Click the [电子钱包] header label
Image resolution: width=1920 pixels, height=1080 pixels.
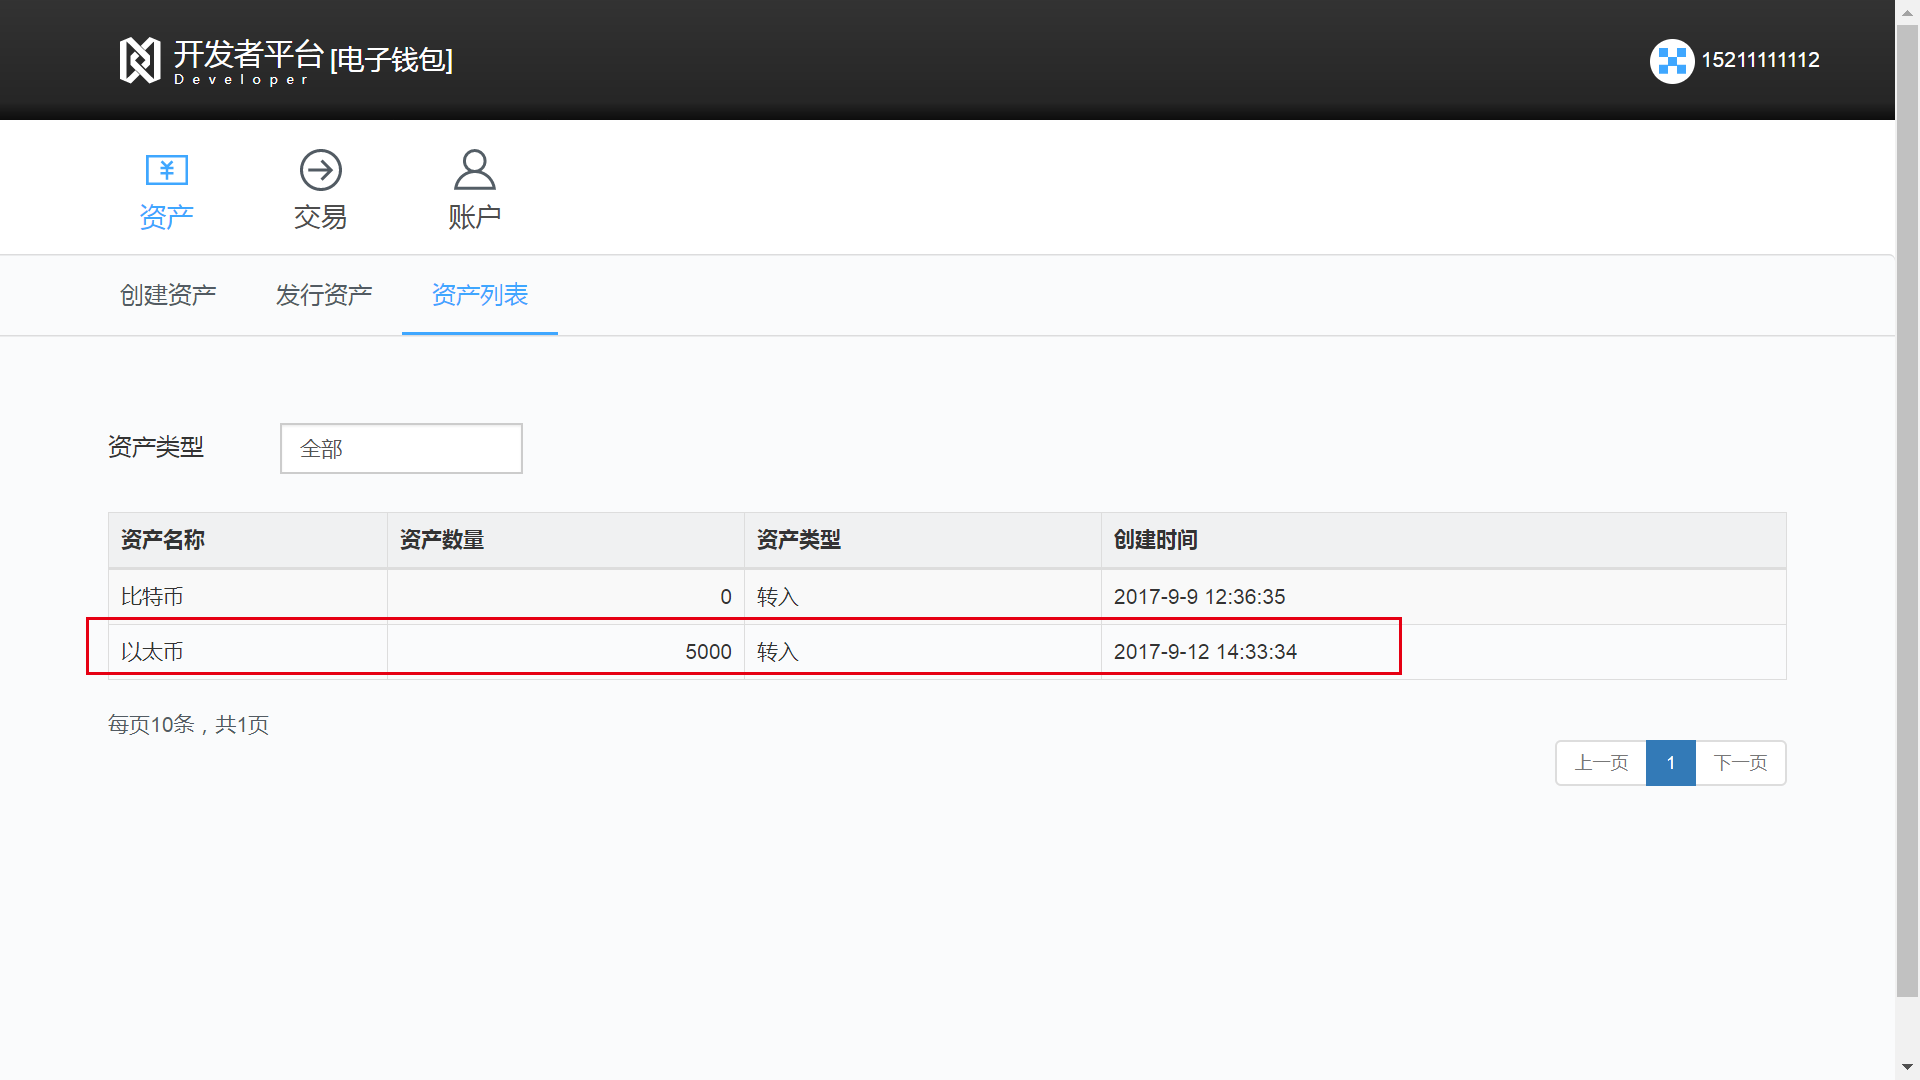coord(392,60)
